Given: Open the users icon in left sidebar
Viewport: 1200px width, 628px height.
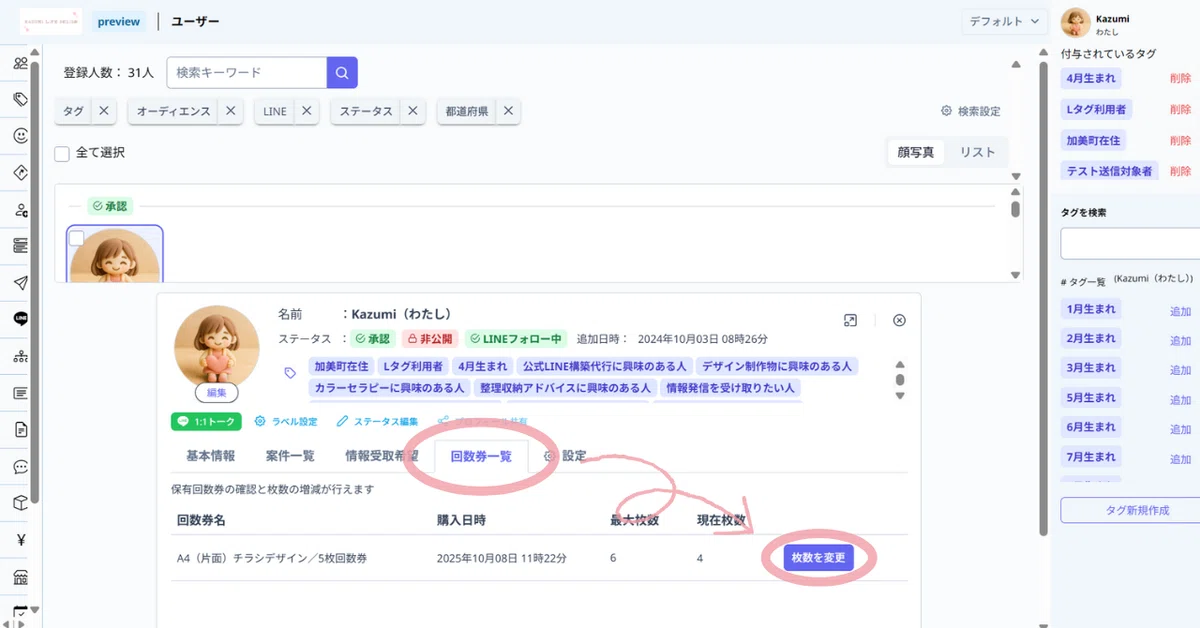Looking at the screenshot, I should click(x=20, y=64).
